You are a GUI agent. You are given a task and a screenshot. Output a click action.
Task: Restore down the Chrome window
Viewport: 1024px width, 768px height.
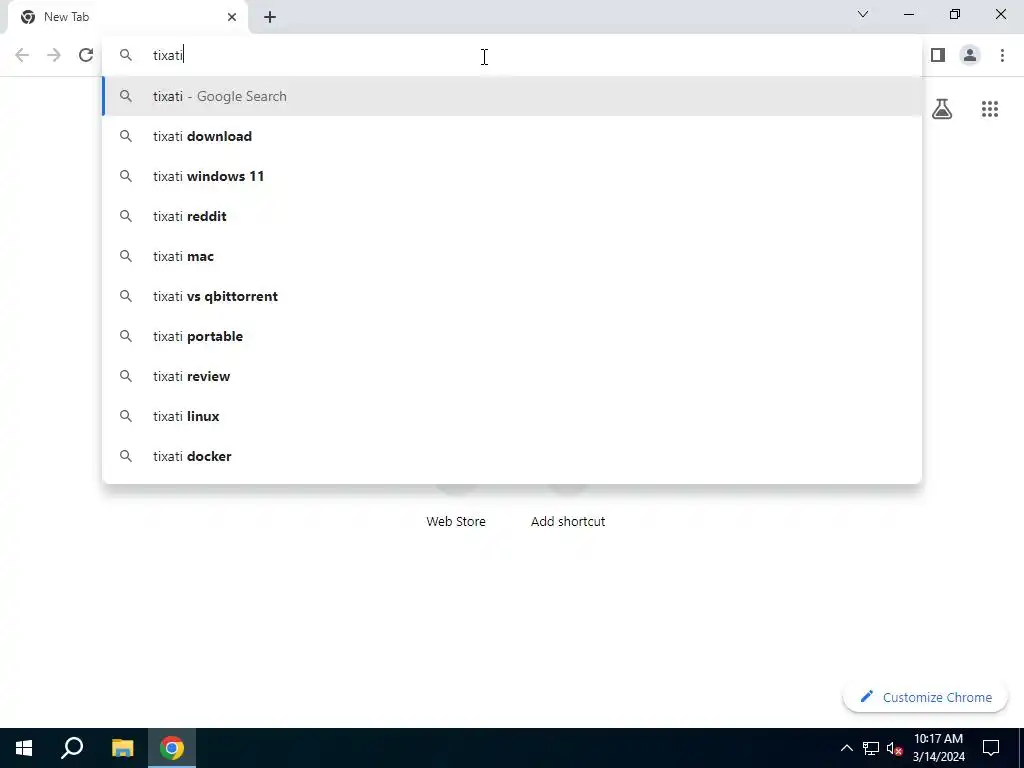955,14
